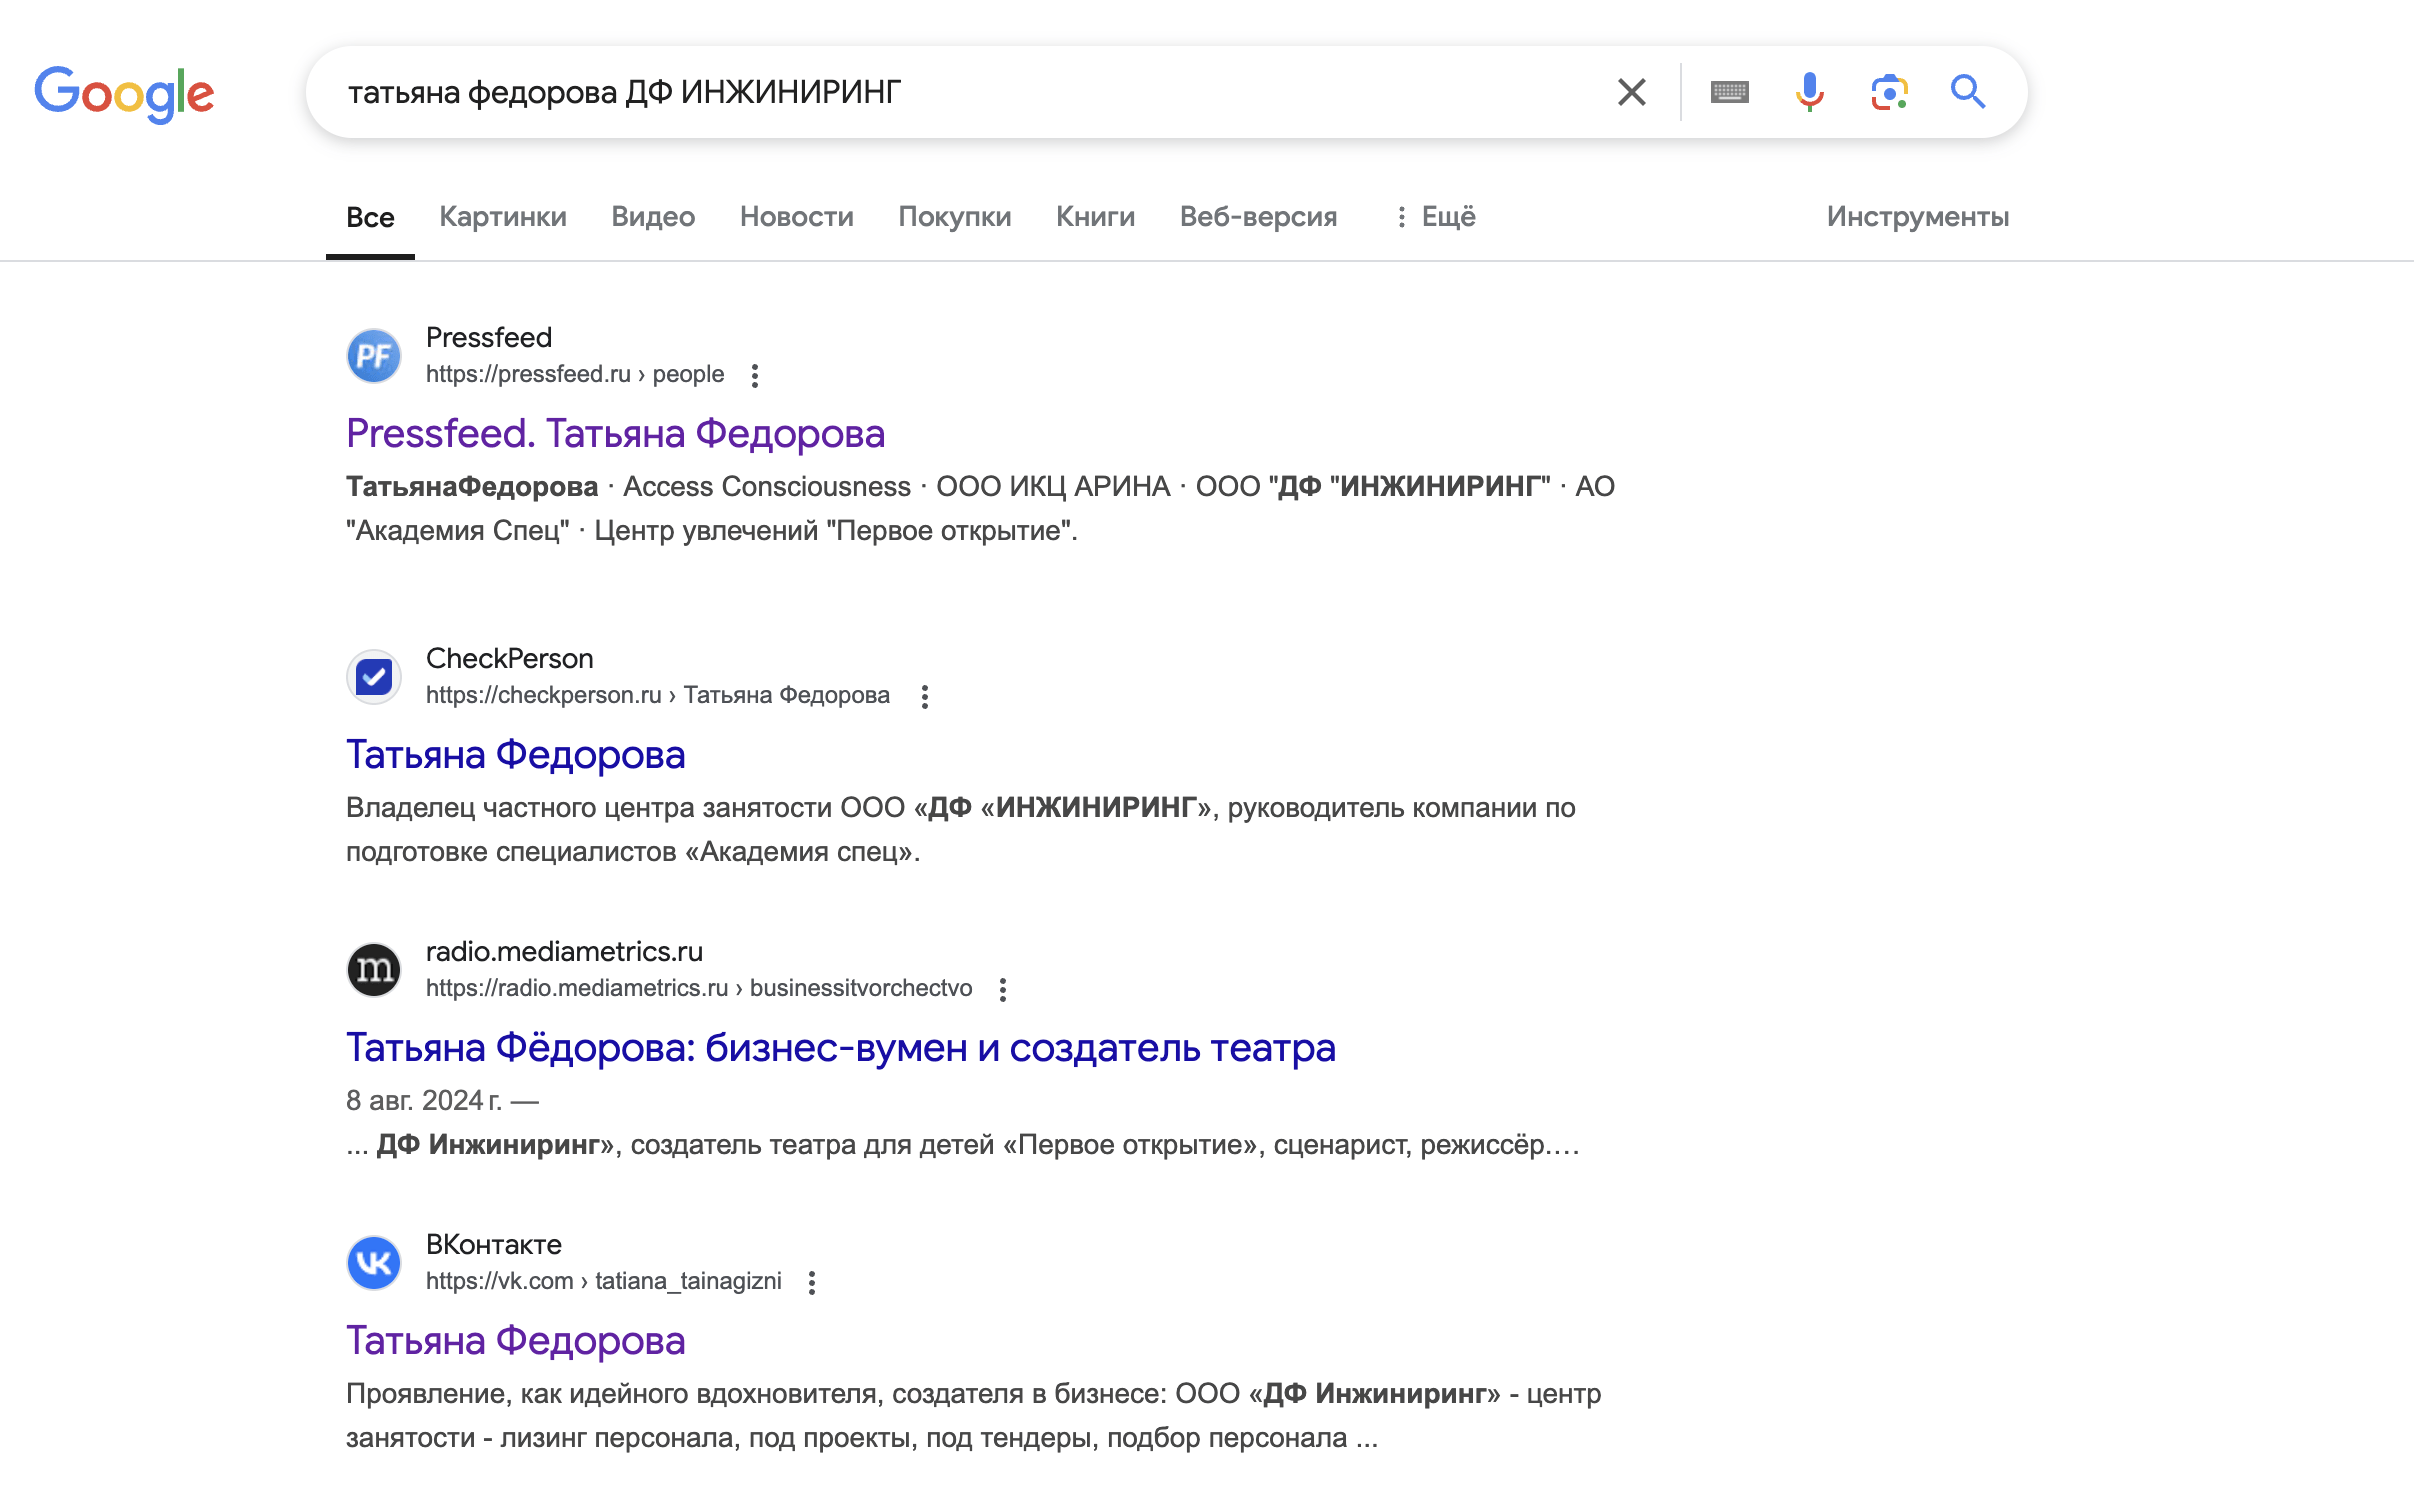Start voice search with microphone icon
The image size is (2414, 1490).
click(x=1809, y=92)
